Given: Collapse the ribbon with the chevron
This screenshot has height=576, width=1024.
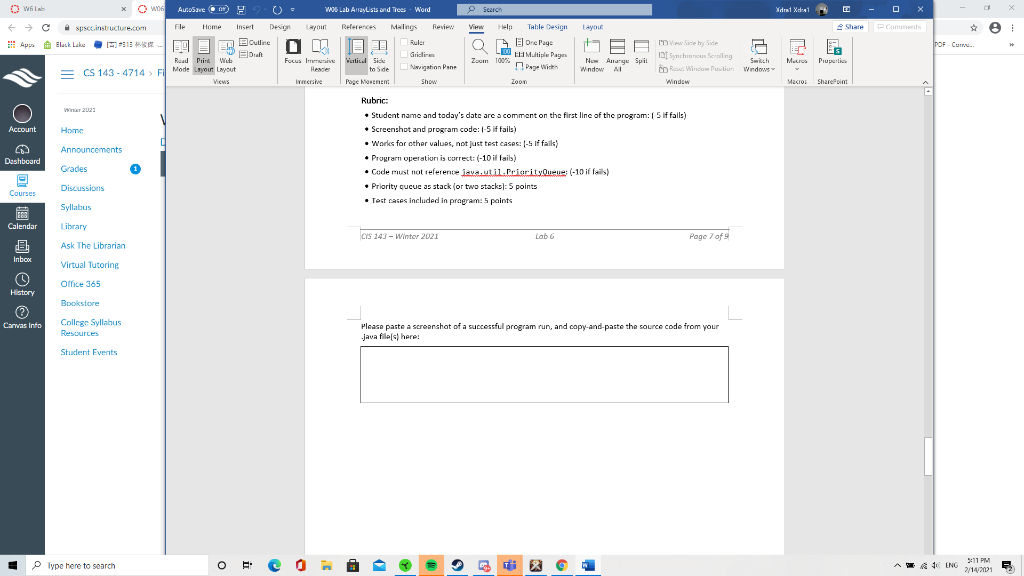Looking at the screenshot, I should [925, 81].
